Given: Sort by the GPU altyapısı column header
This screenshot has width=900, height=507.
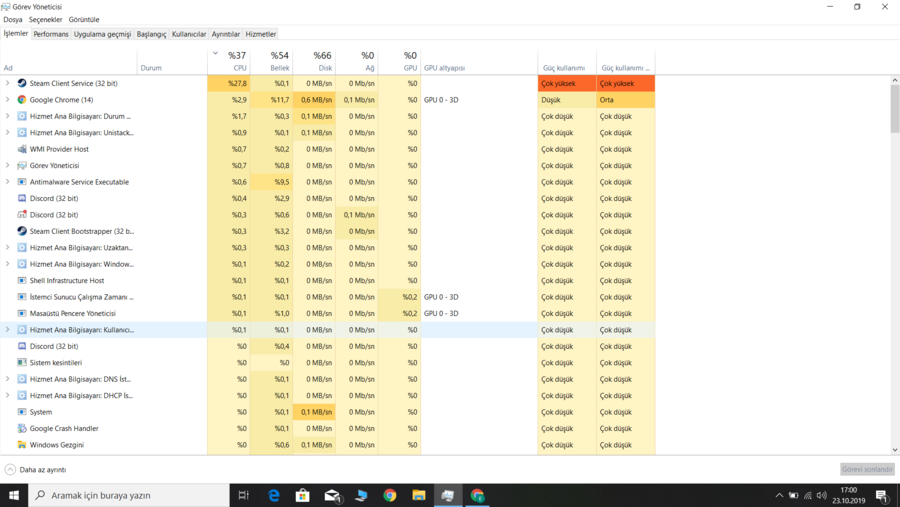Looking at the screenshot, I should coord(479,61).
